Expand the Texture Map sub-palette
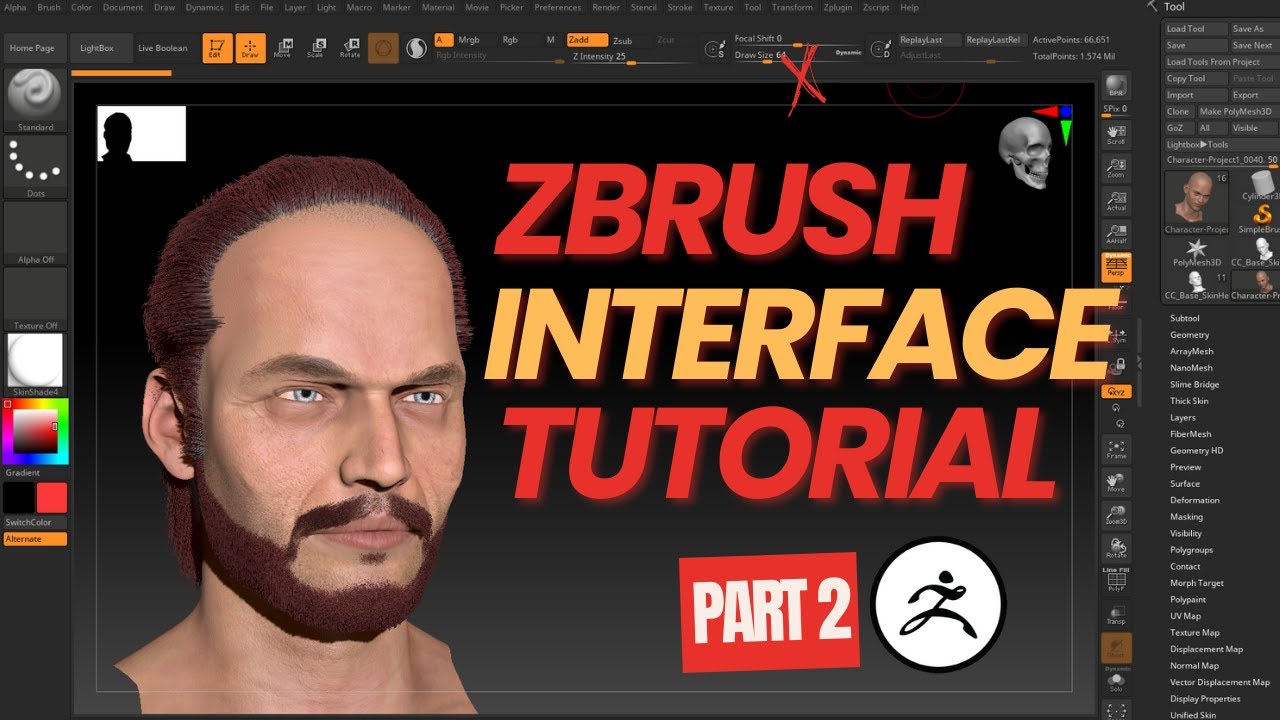Image resolution: width=1280 pixels, height=720 pixels. (1194, 632)
